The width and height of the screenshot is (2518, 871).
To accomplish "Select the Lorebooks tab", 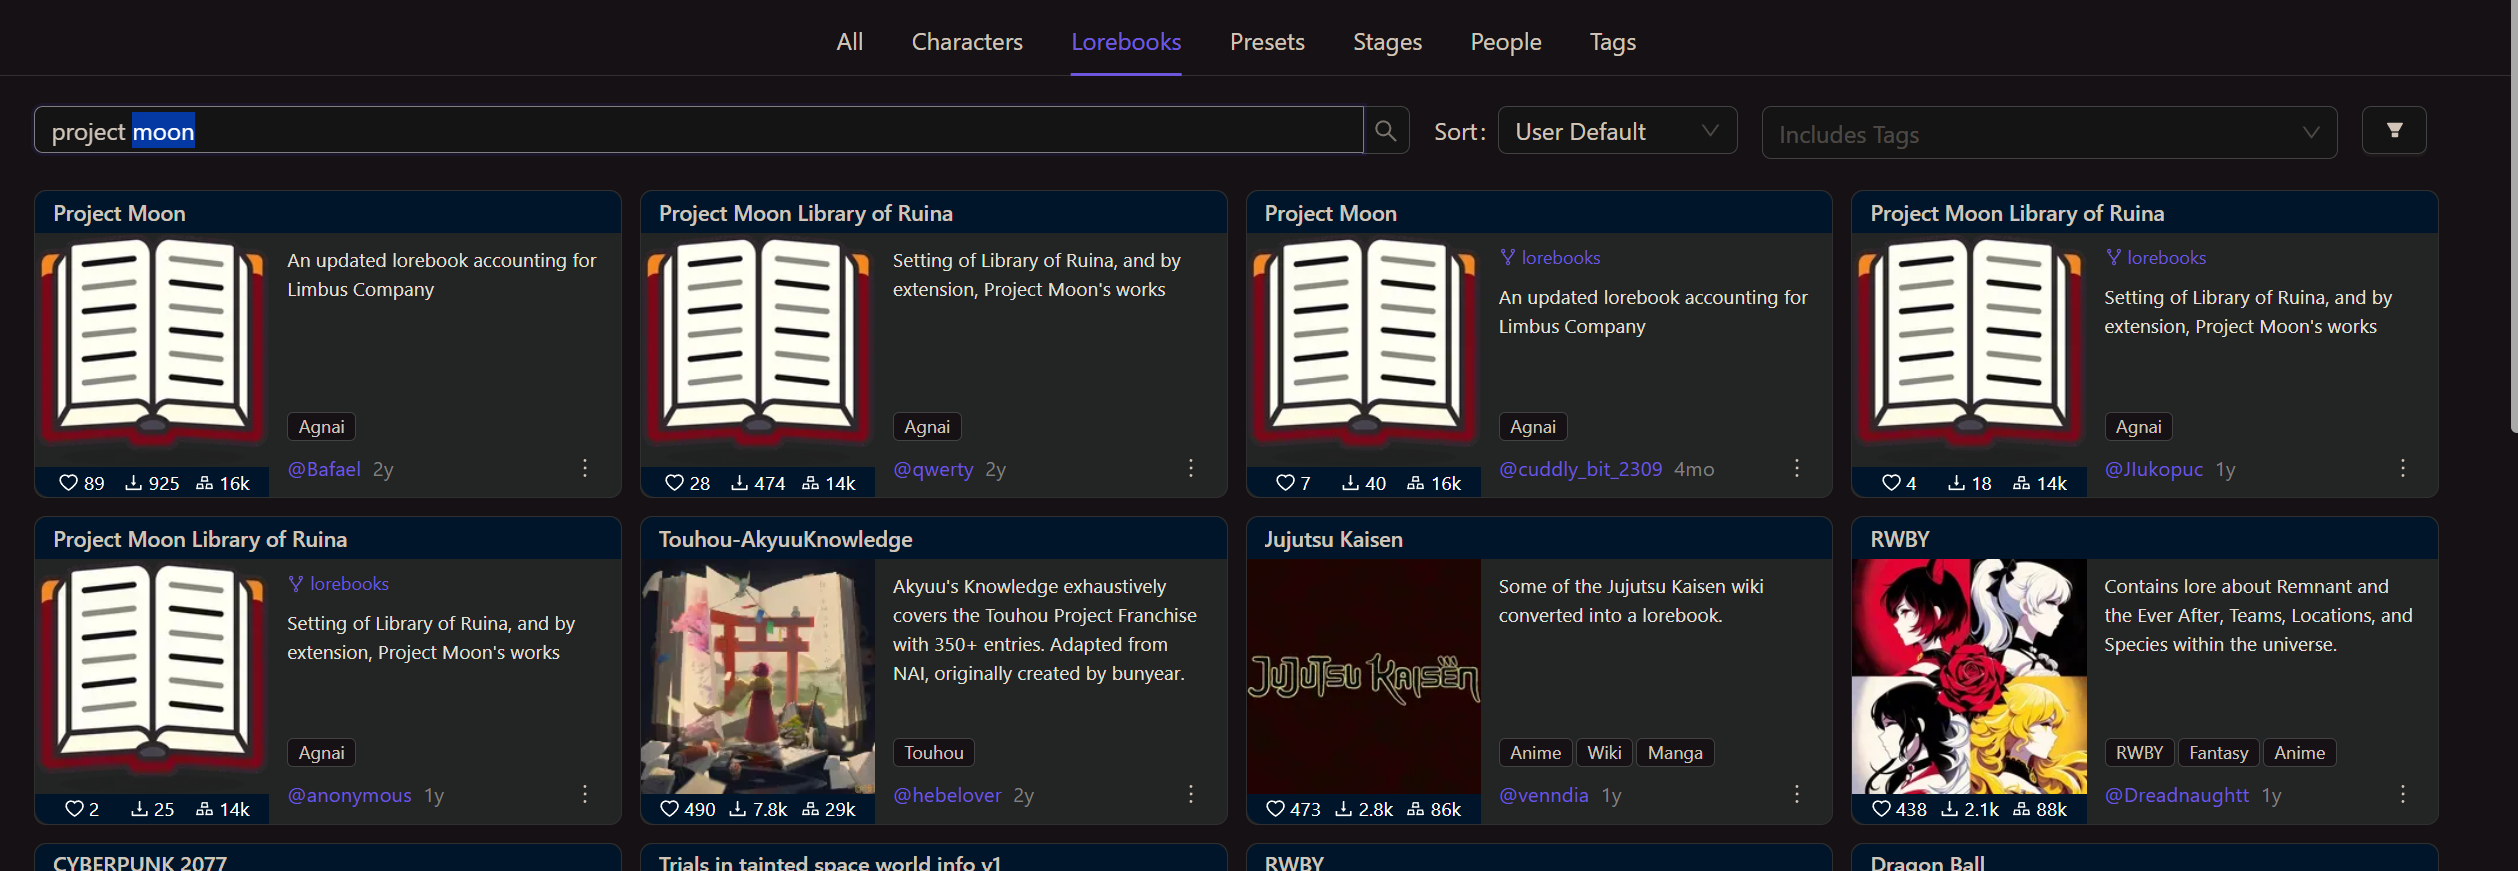I will tap(1126, 42).
